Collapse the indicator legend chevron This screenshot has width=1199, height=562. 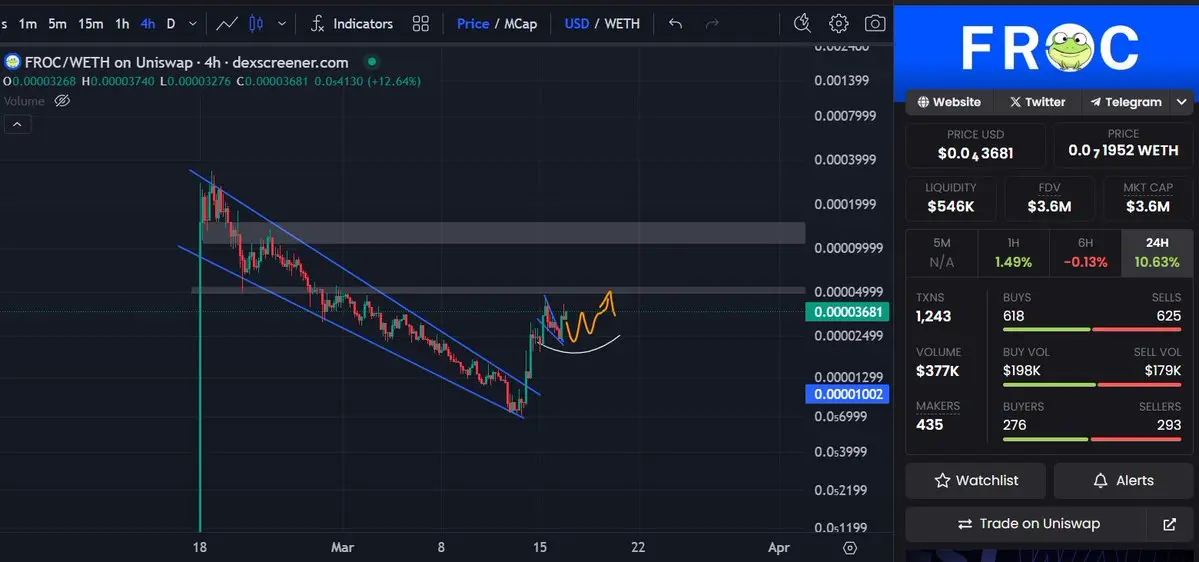point(18,125)
